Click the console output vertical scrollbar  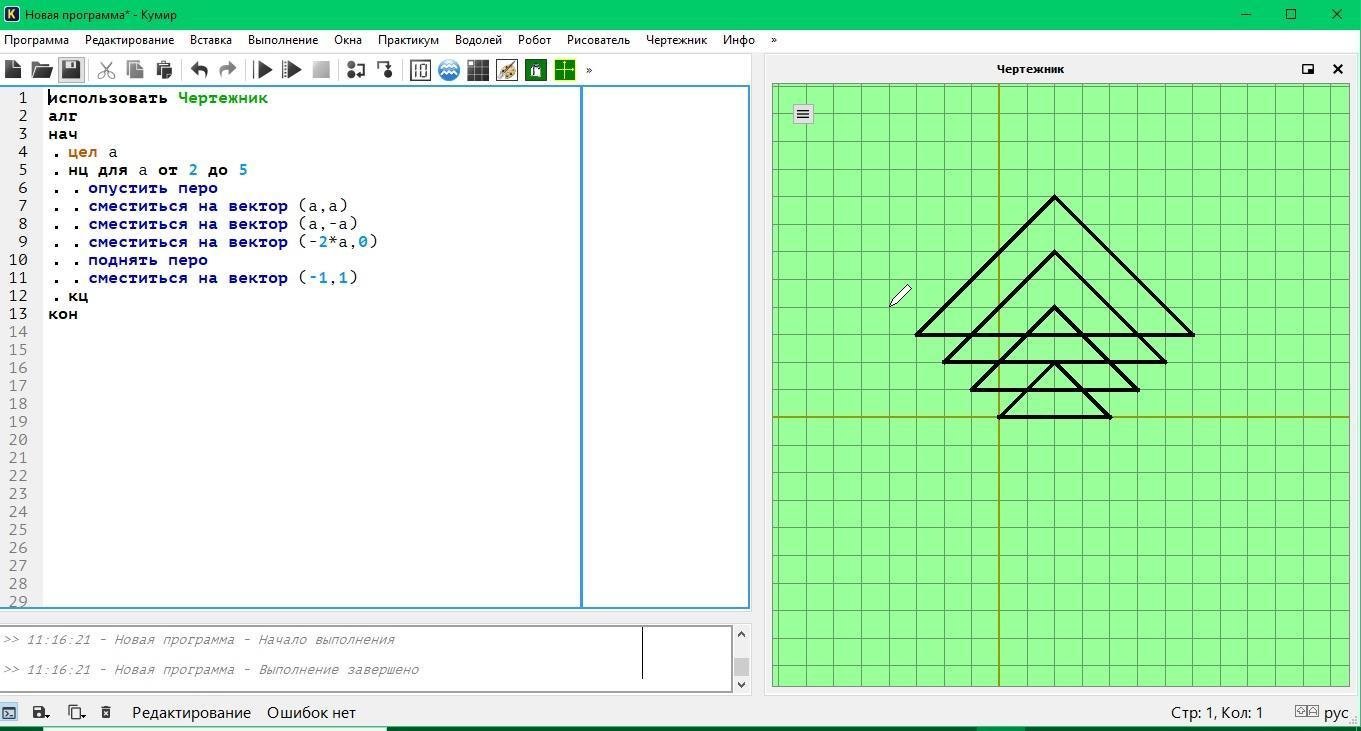[741, 659]
